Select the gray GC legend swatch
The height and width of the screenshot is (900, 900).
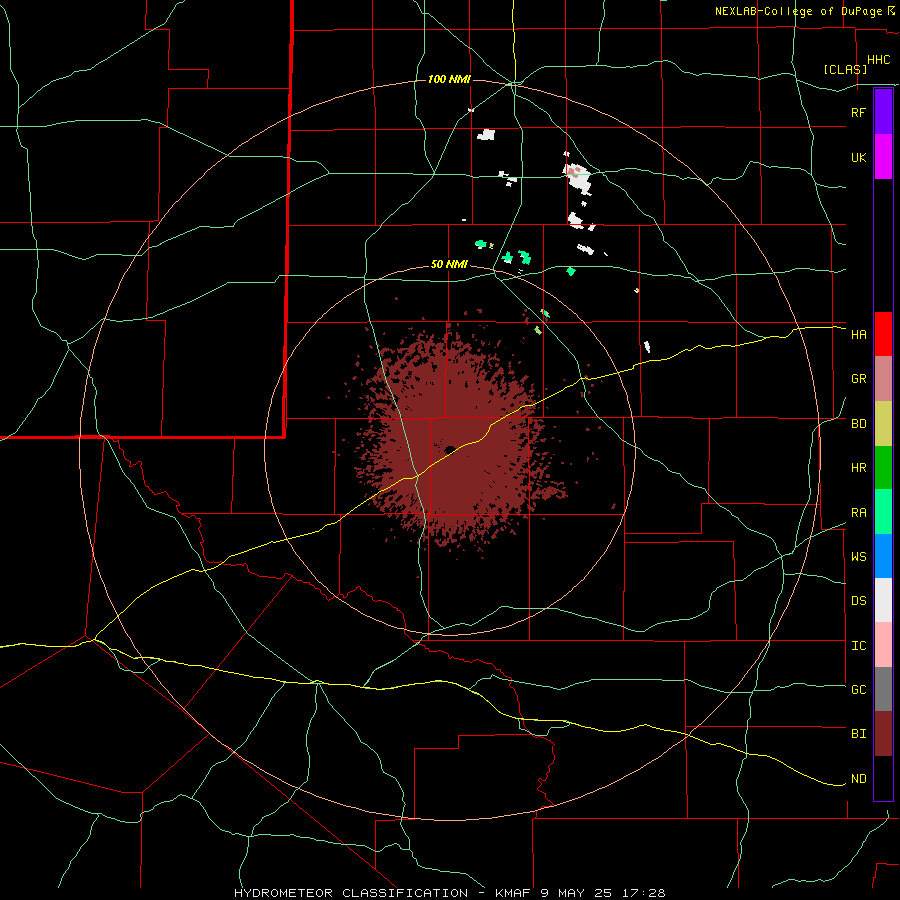(x=883, y=689)
